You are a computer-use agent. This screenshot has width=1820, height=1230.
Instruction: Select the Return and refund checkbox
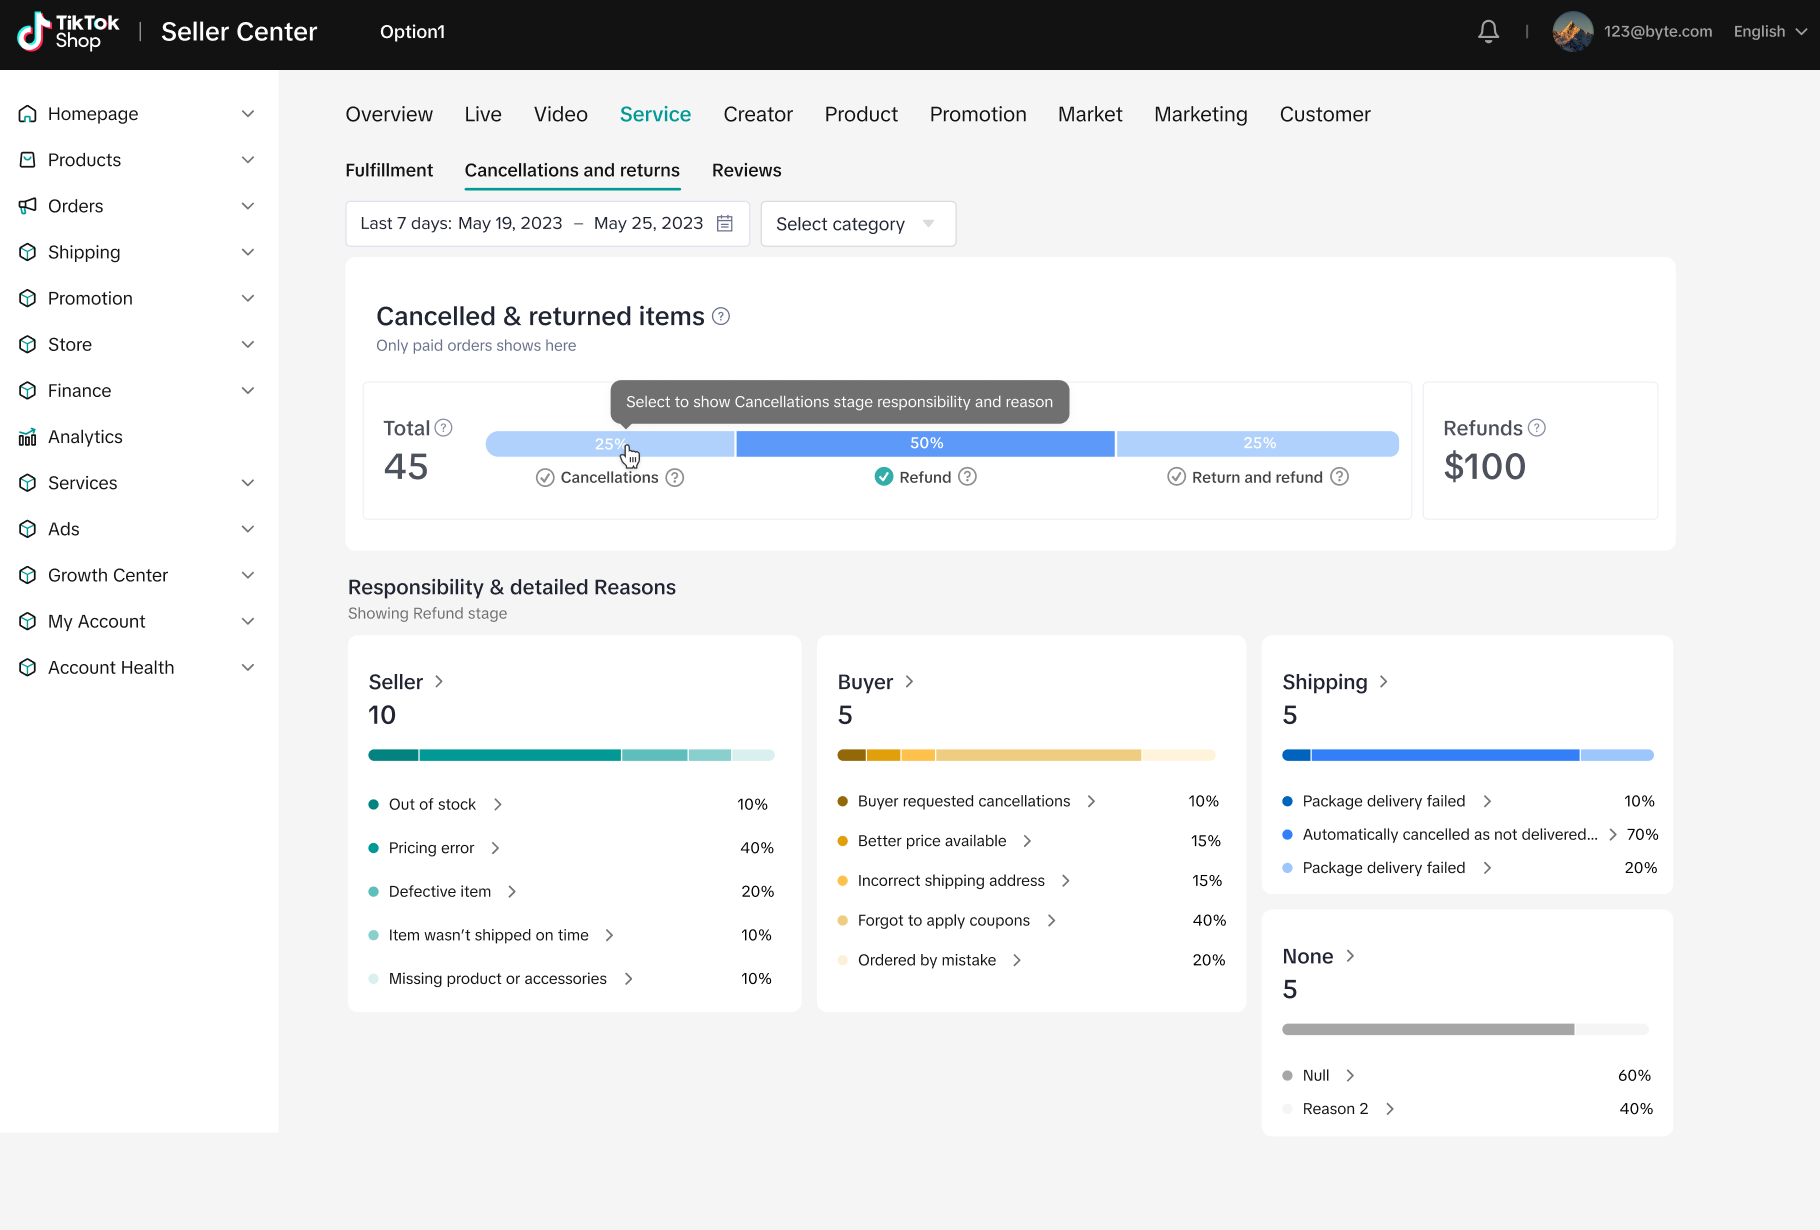tap(1177, 477)
